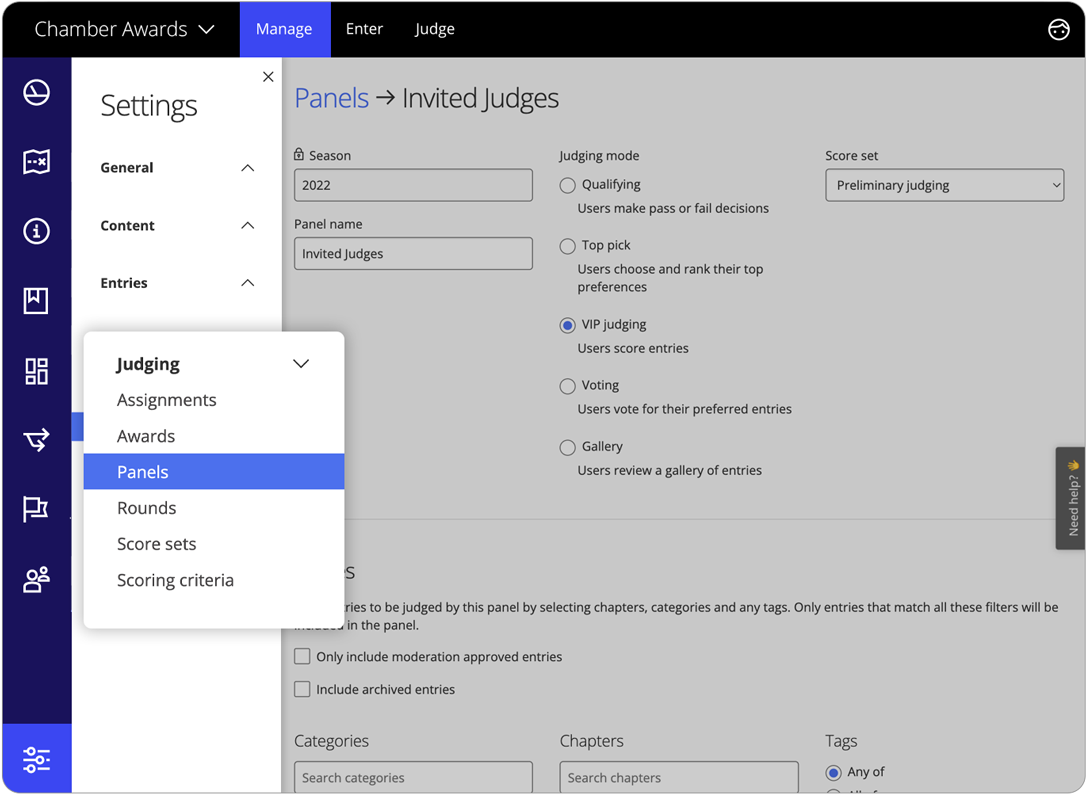
Task: Open the user profile icon top right
Action: (1058, 29)
